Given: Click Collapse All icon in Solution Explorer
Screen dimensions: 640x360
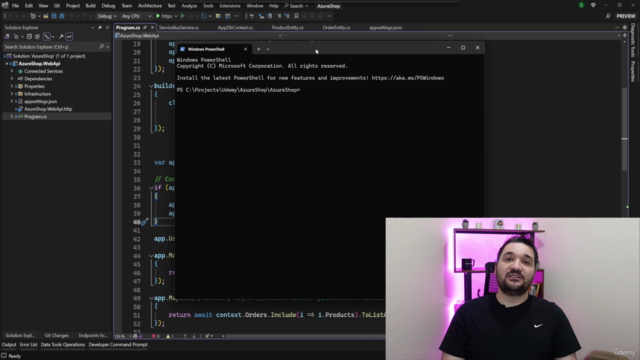Looking at the screenshot, I should 29,37.
